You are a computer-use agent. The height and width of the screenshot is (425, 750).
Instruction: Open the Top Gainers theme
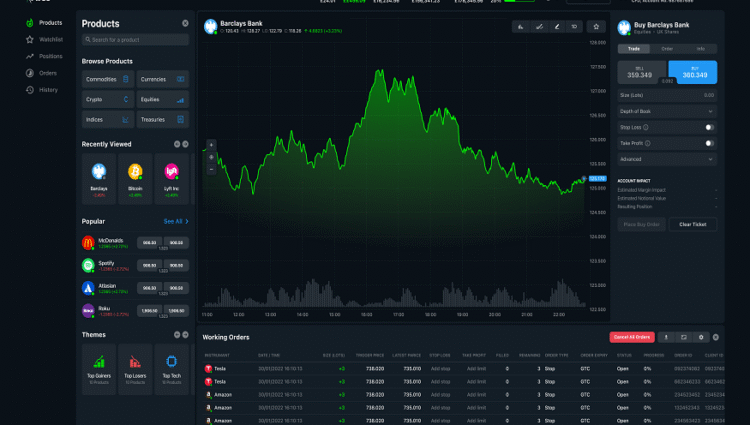tap(99, 369)
